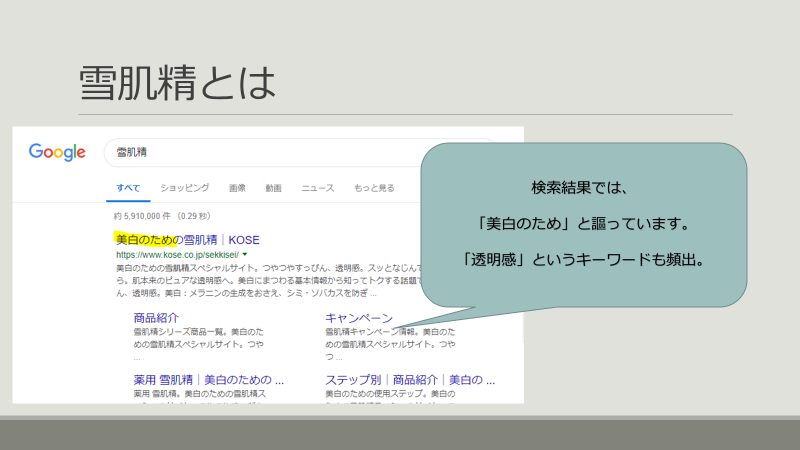The image size is (800, 450).
Task: Click the slide title 雪肌精とは
Action: (177, 83)
